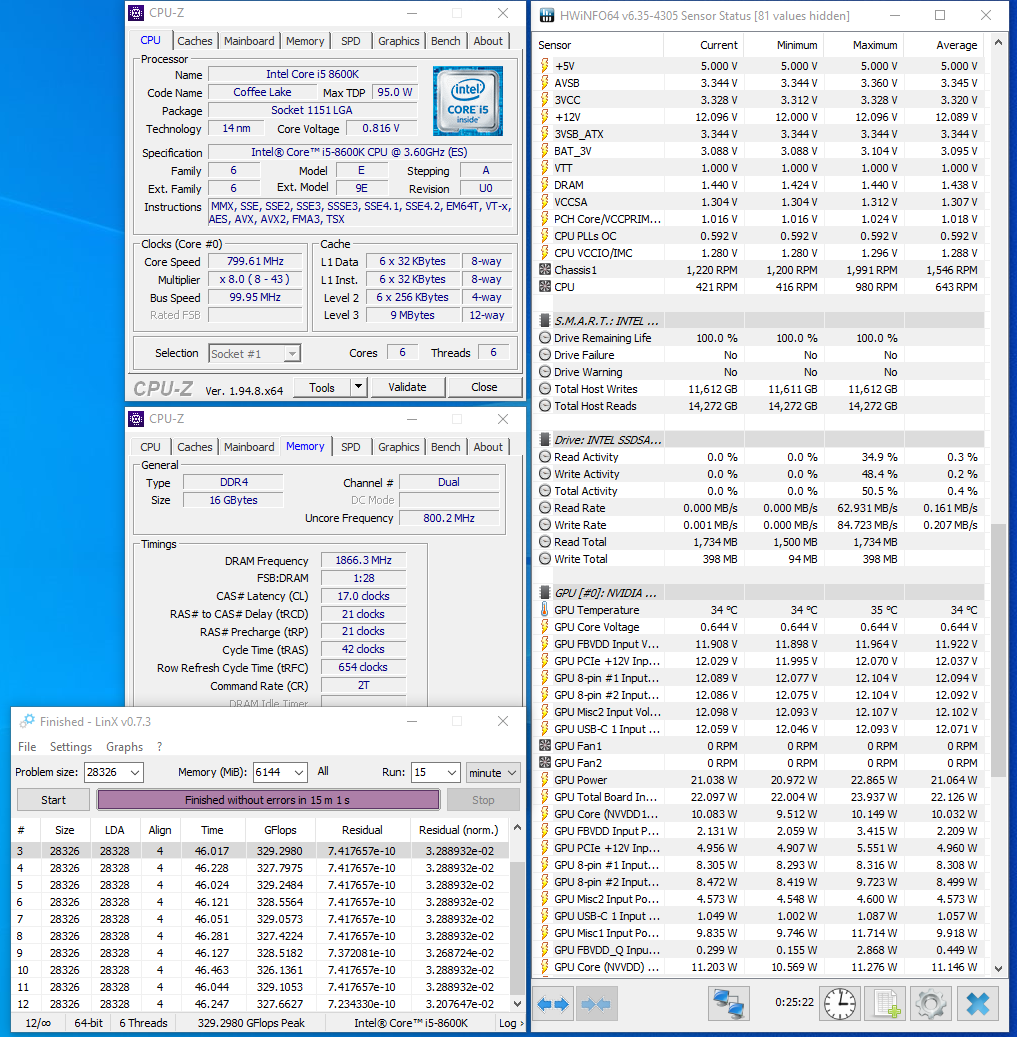Click the Start button in LinX
This screenshot has width=1017, height=1037.
tap(54, 800)
